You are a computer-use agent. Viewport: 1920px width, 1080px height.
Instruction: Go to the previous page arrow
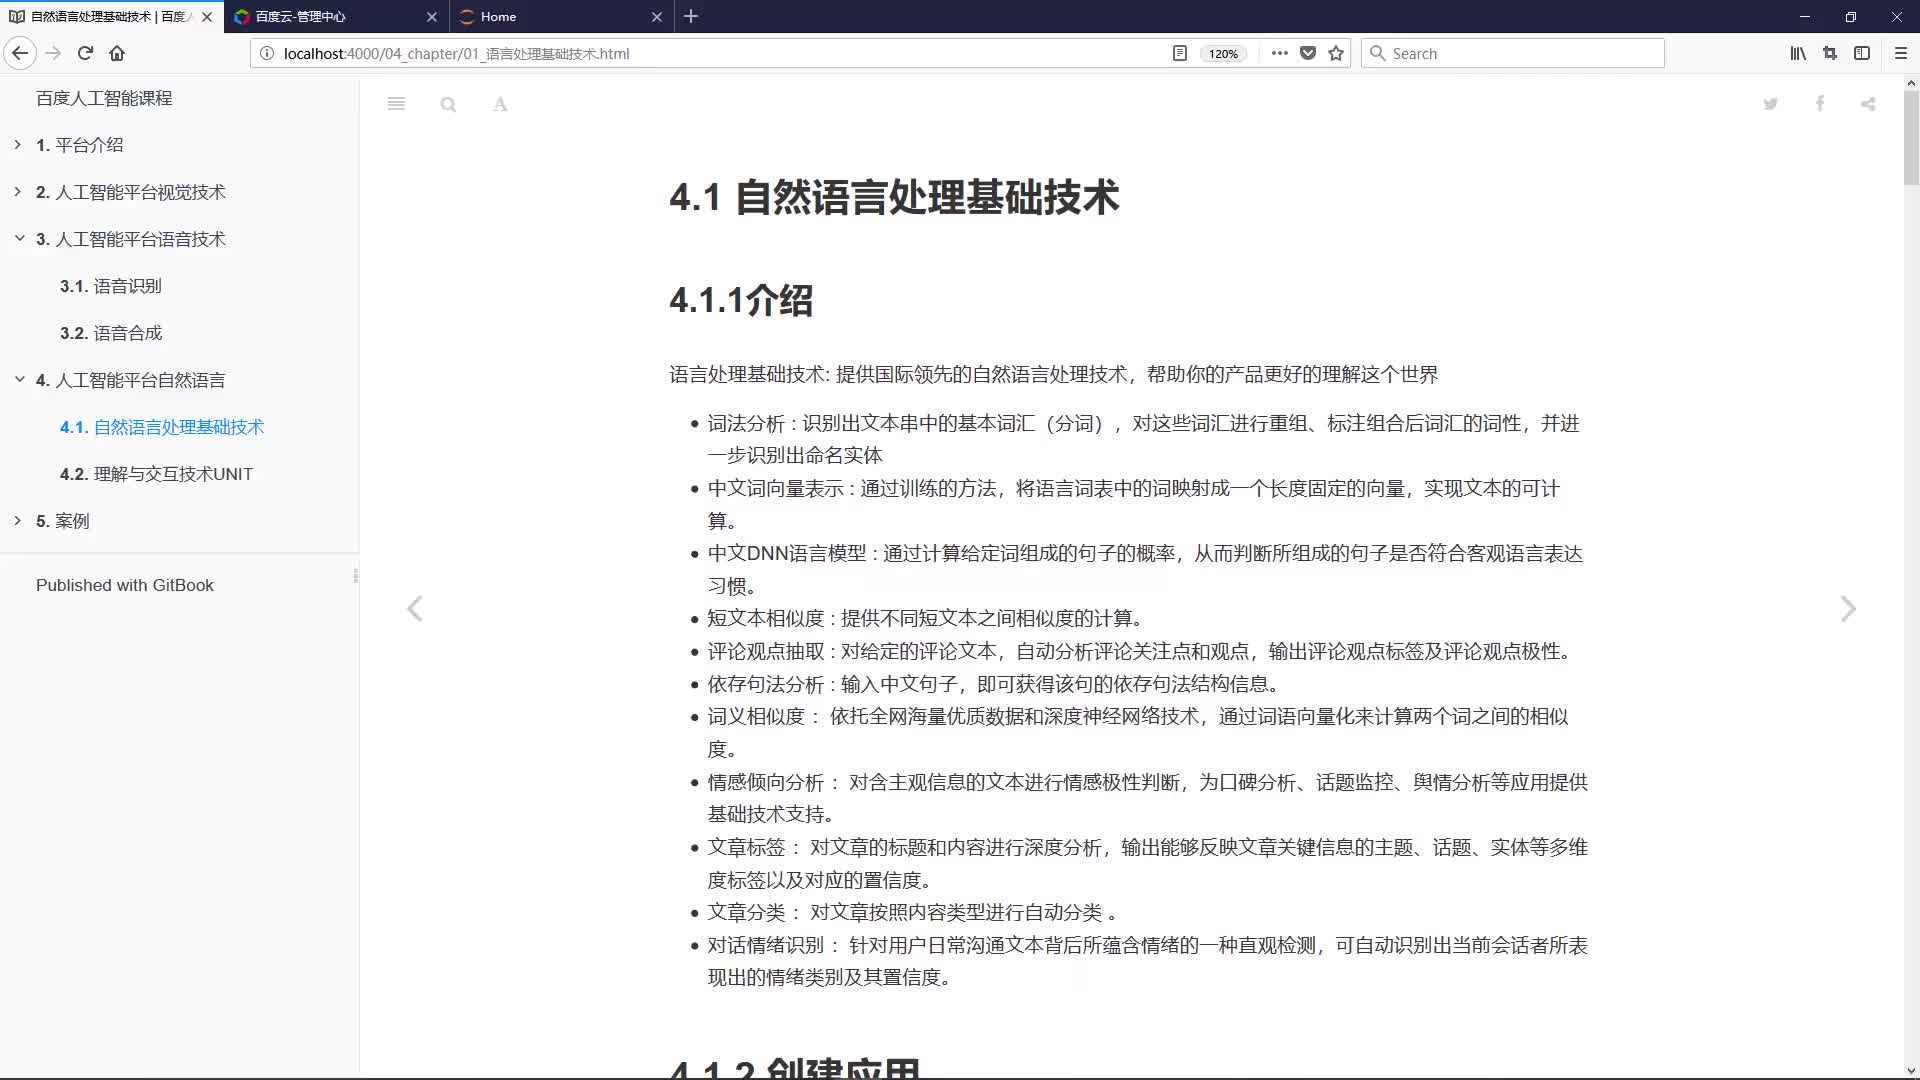point(415,609)
